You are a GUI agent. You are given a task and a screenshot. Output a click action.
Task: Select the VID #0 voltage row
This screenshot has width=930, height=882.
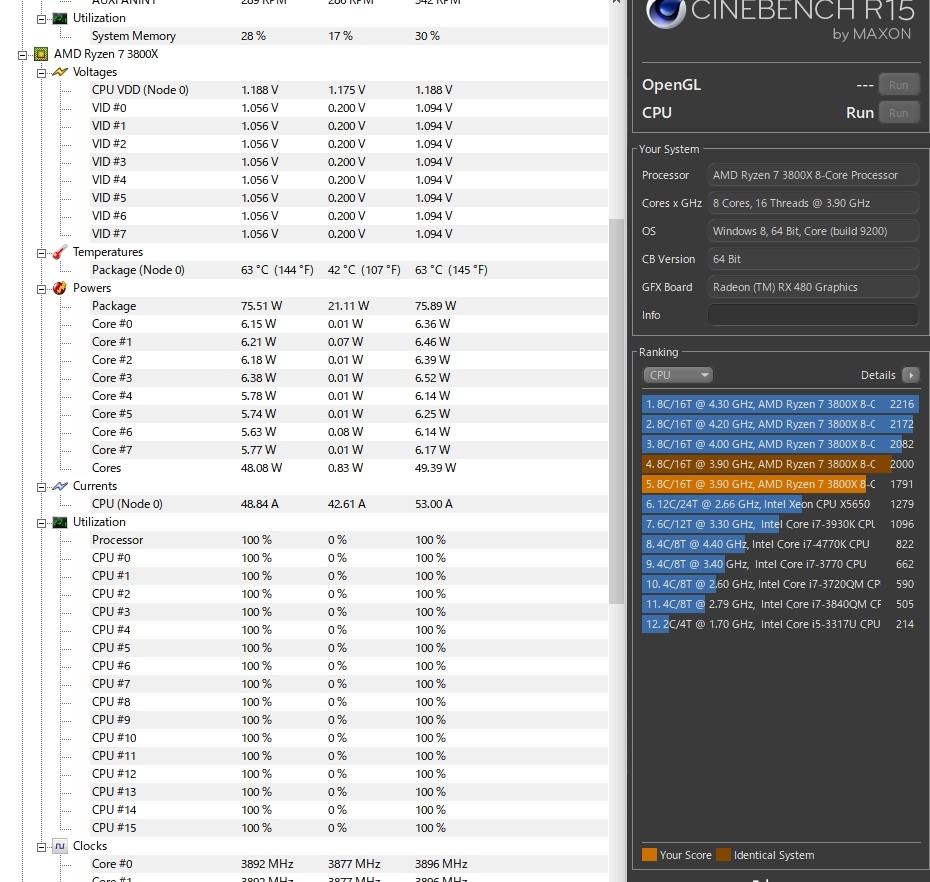tap(347, 108)
